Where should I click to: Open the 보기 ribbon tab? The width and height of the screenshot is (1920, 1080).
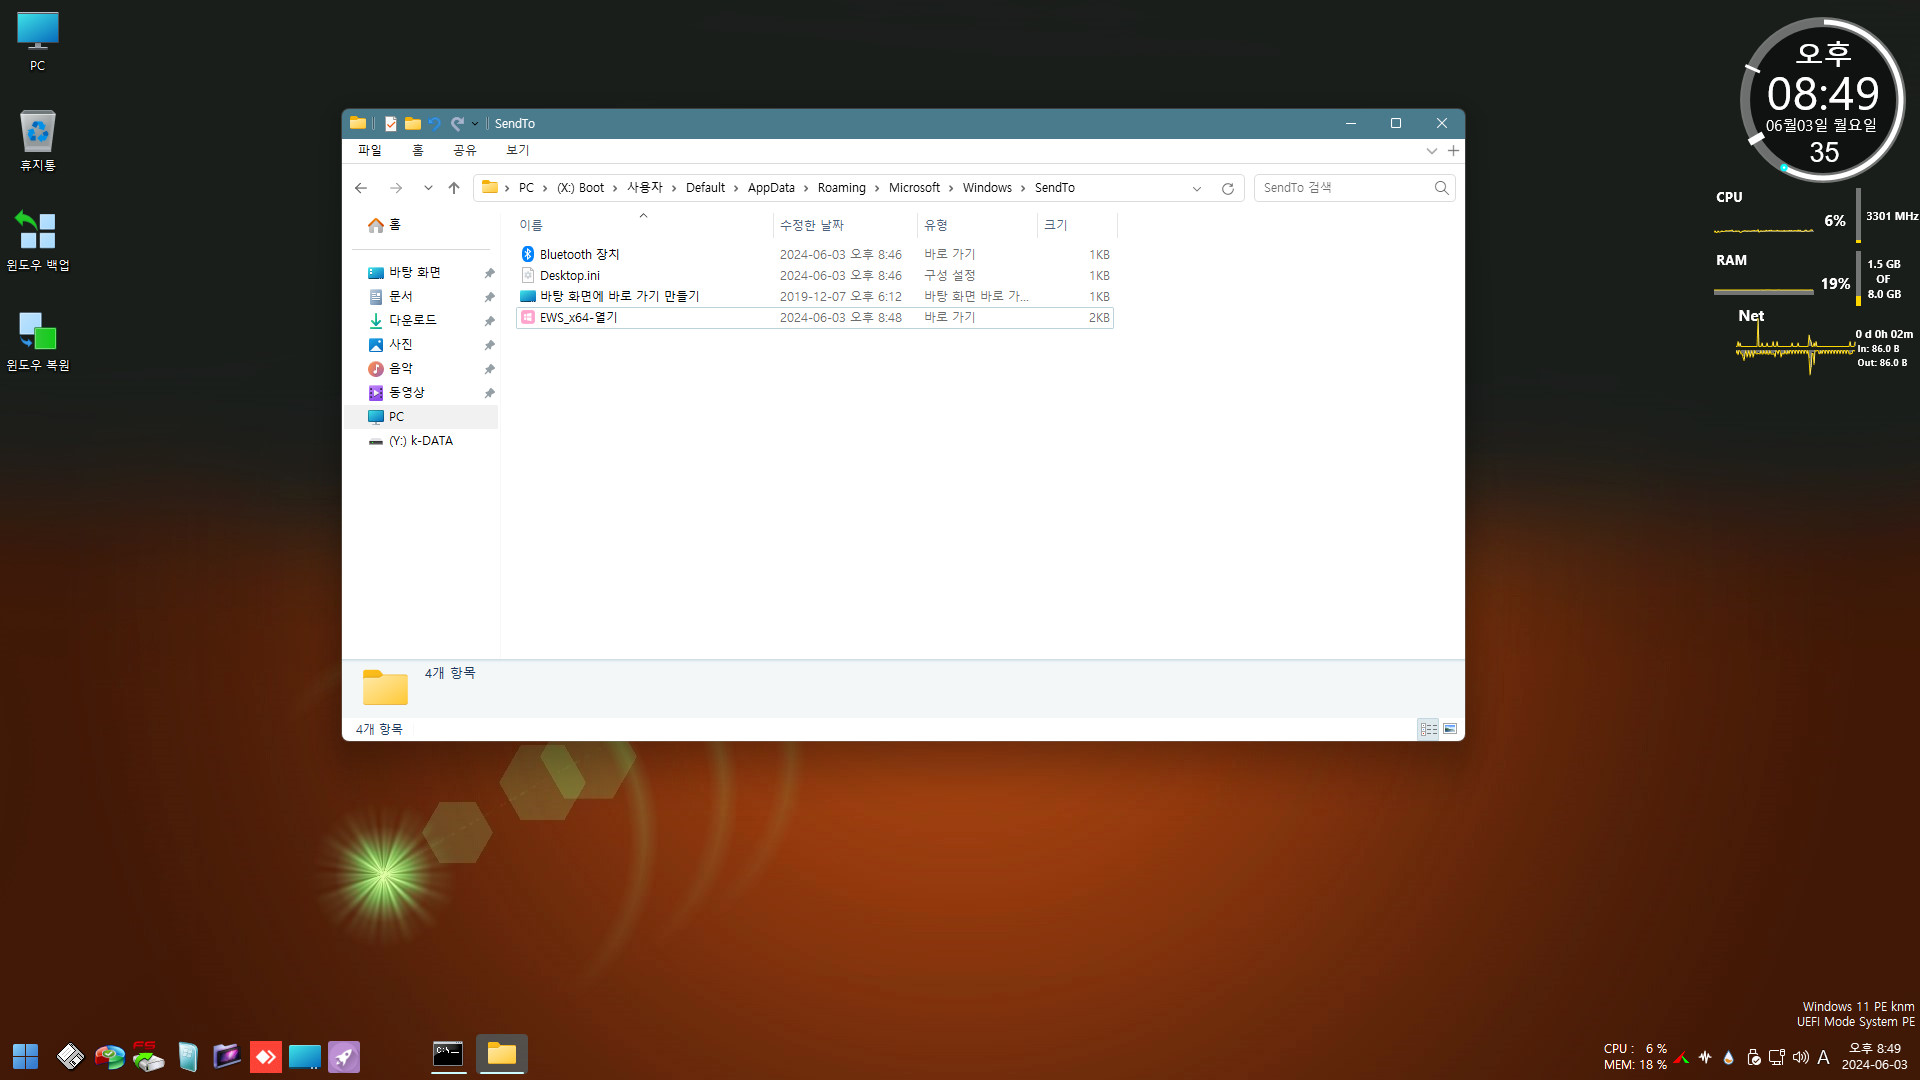(518, 150)
